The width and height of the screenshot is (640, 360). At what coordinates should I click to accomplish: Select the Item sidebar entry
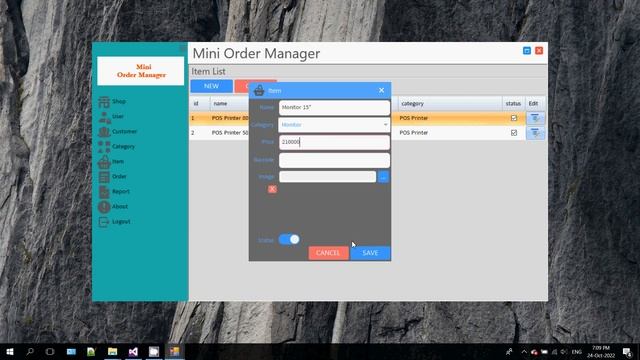111,161
